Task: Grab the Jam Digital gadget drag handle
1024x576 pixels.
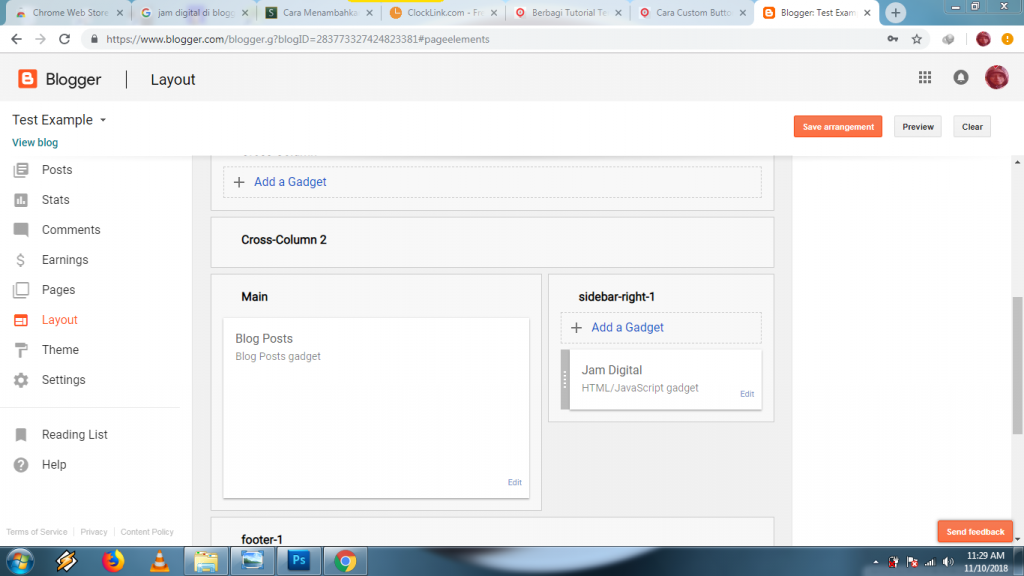Action: coord(565,379)
